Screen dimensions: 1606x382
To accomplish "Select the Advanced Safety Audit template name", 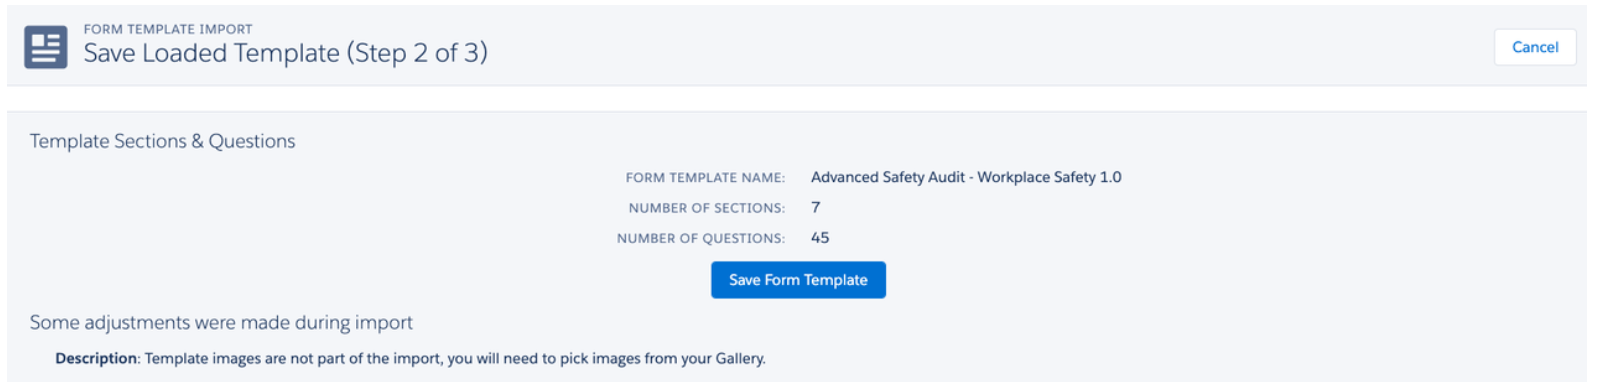I will 966,177.
